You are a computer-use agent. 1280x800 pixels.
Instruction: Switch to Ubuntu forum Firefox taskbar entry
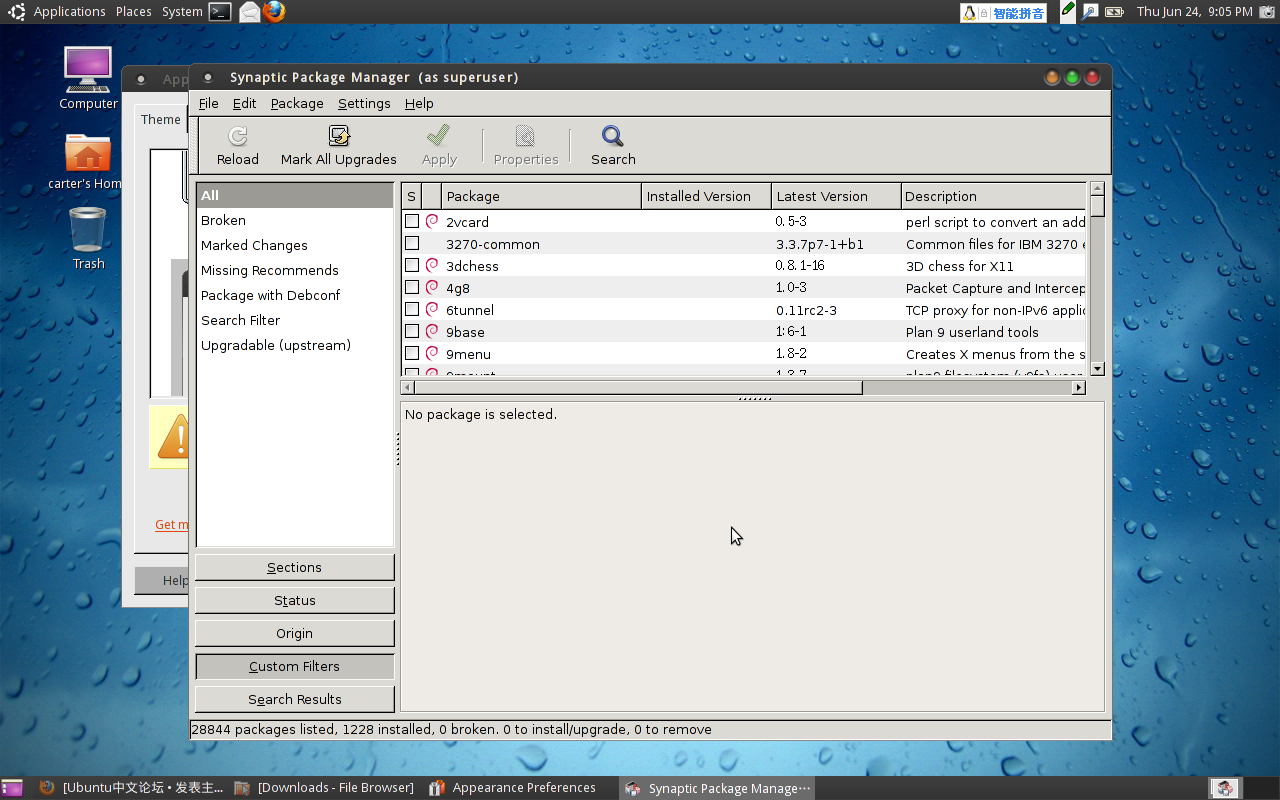click(x=131, y=788)
